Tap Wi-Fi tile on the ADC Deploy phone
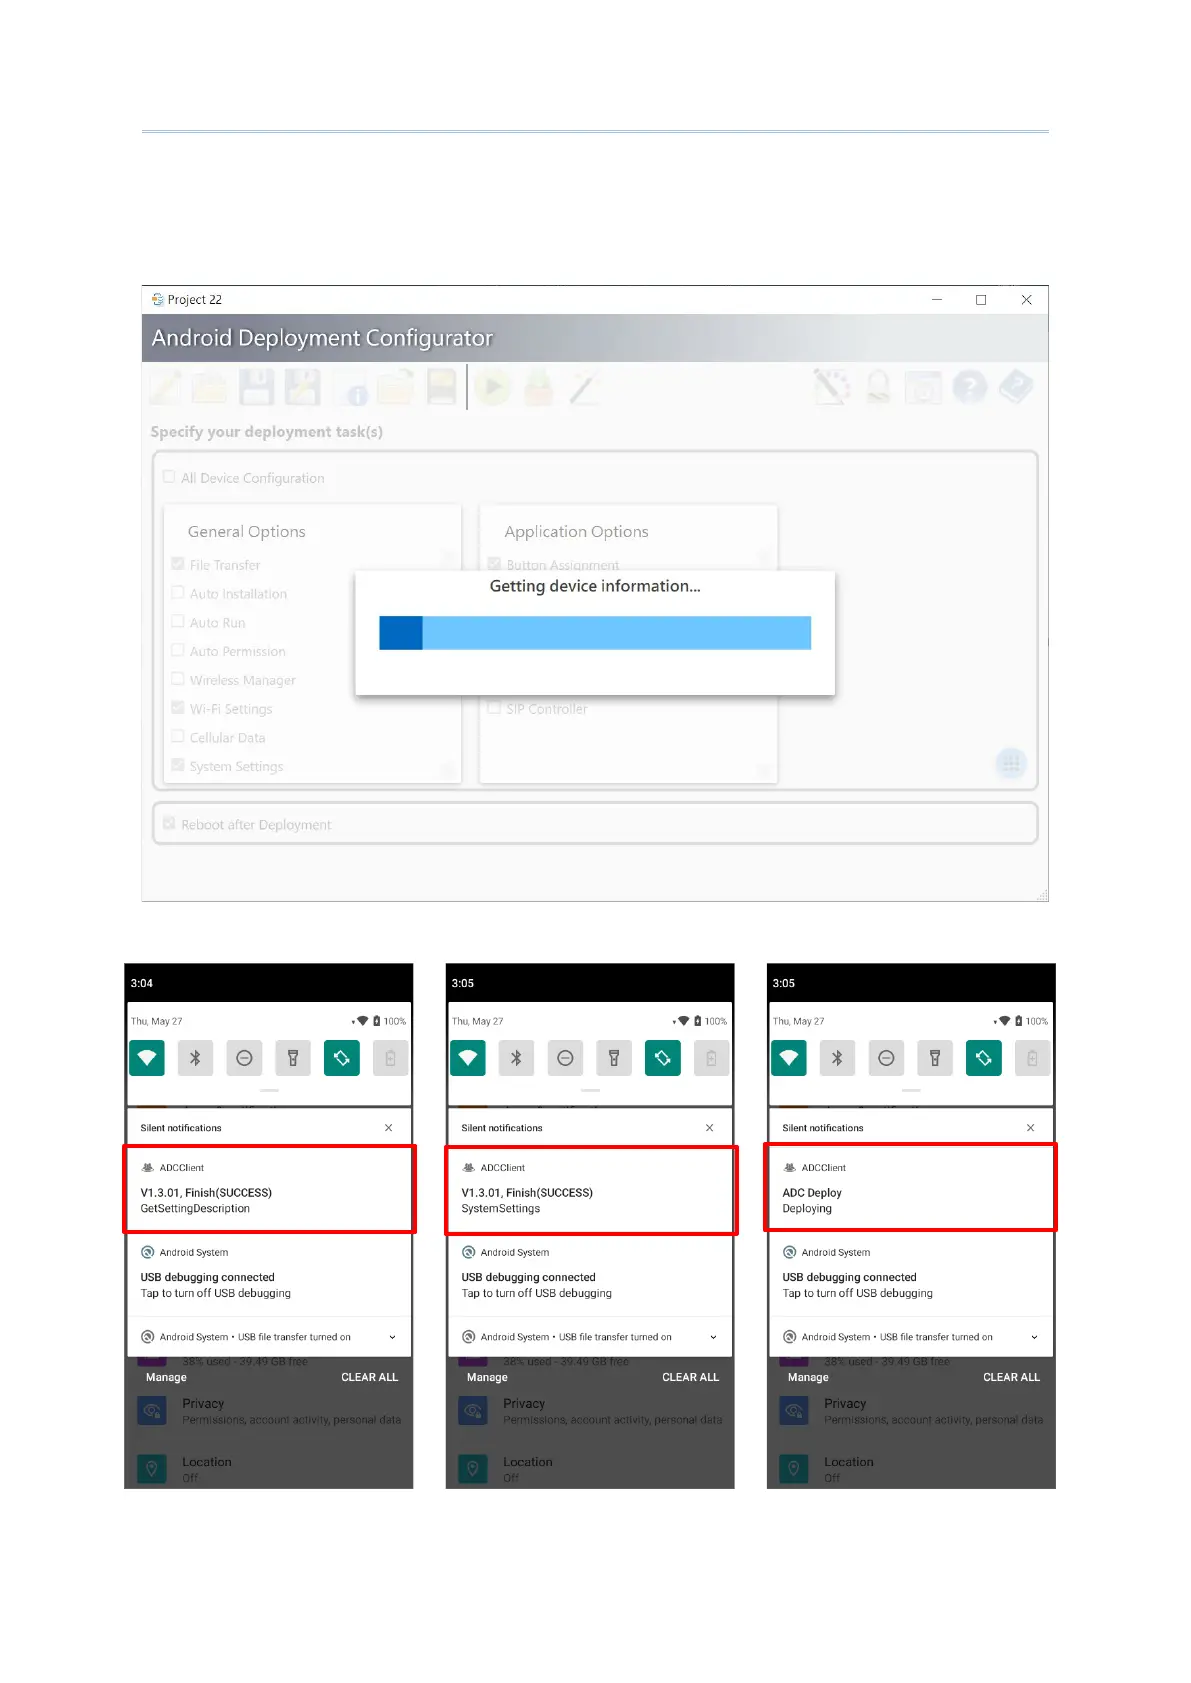 (x=789, y=1058)
